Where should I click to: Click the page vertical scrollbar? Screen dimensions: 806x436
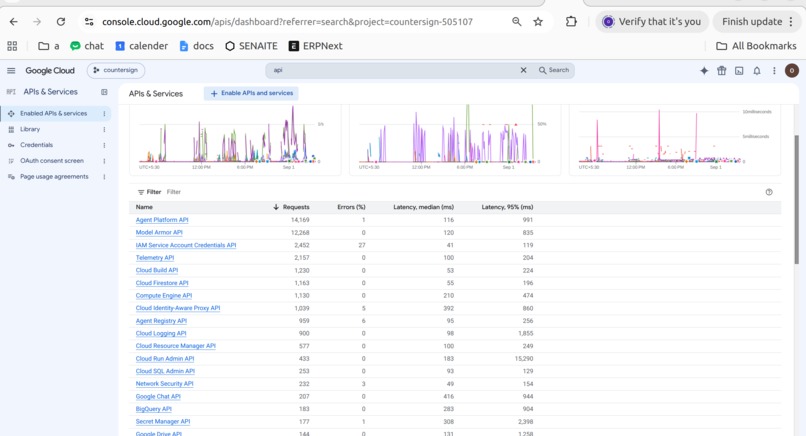click(797, 199)
